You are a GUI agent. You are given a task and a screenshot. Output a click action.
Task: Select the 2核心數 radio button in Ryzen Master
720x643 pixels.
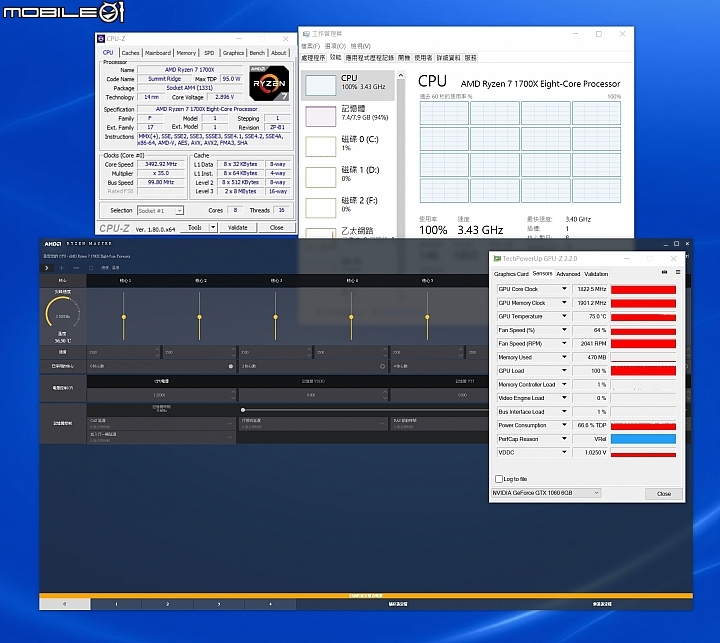(x=382, y=366)
